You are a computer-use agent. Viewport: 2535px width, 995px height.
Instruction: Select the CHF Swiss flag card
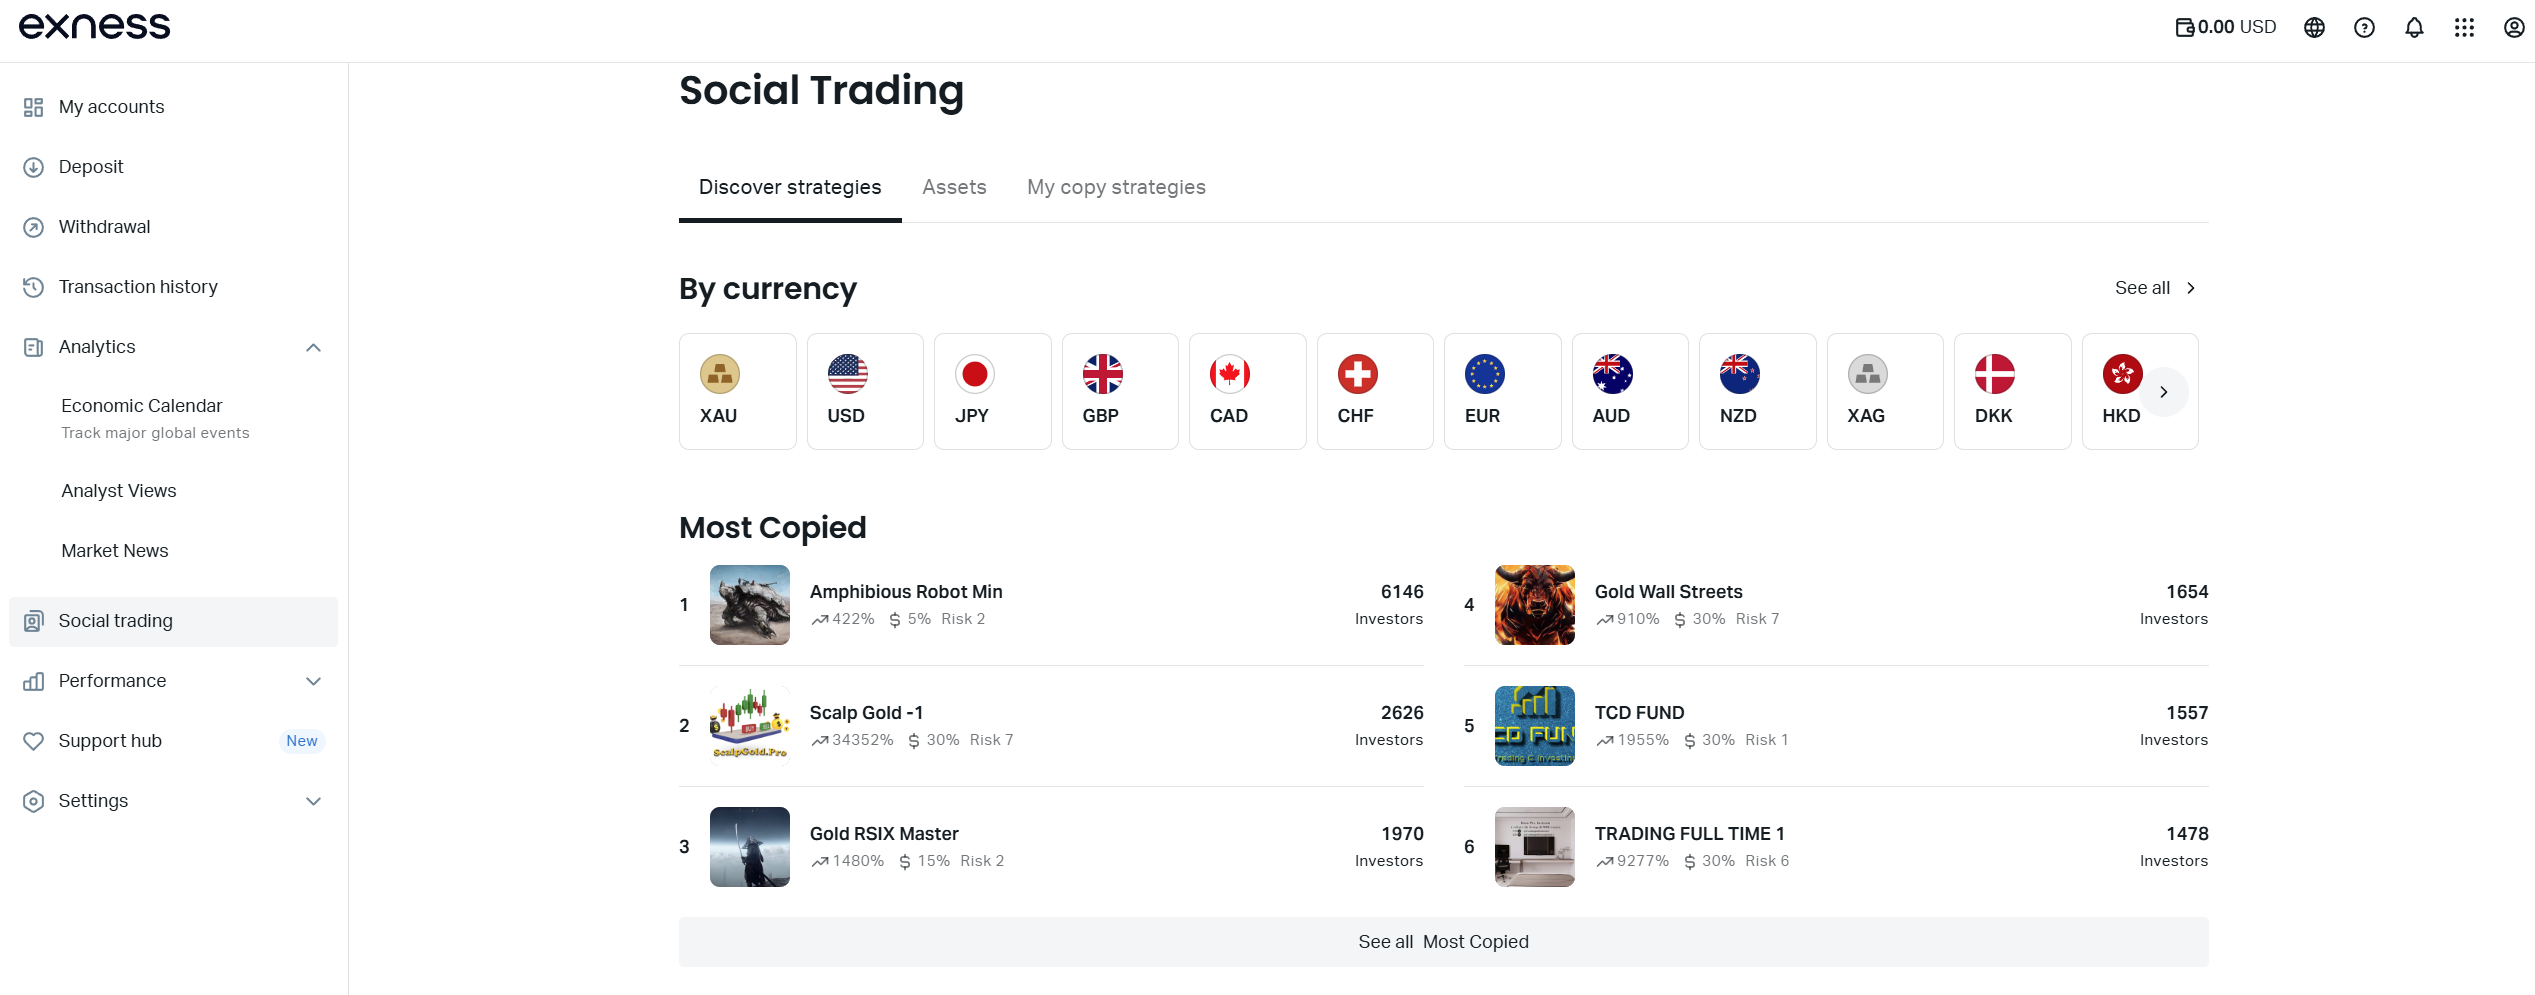[x=1374, y=391]
